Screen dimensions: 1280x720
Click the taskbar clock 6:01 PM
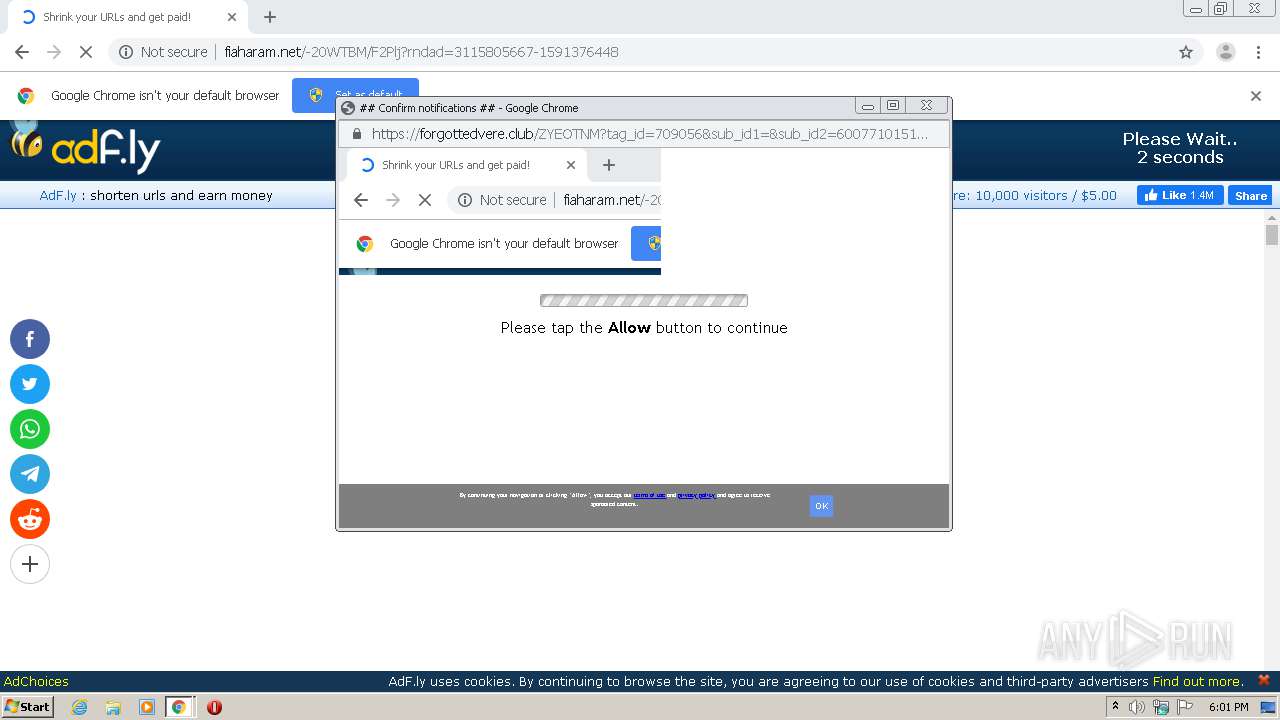pyautogui.click(x=1228, y=707)
